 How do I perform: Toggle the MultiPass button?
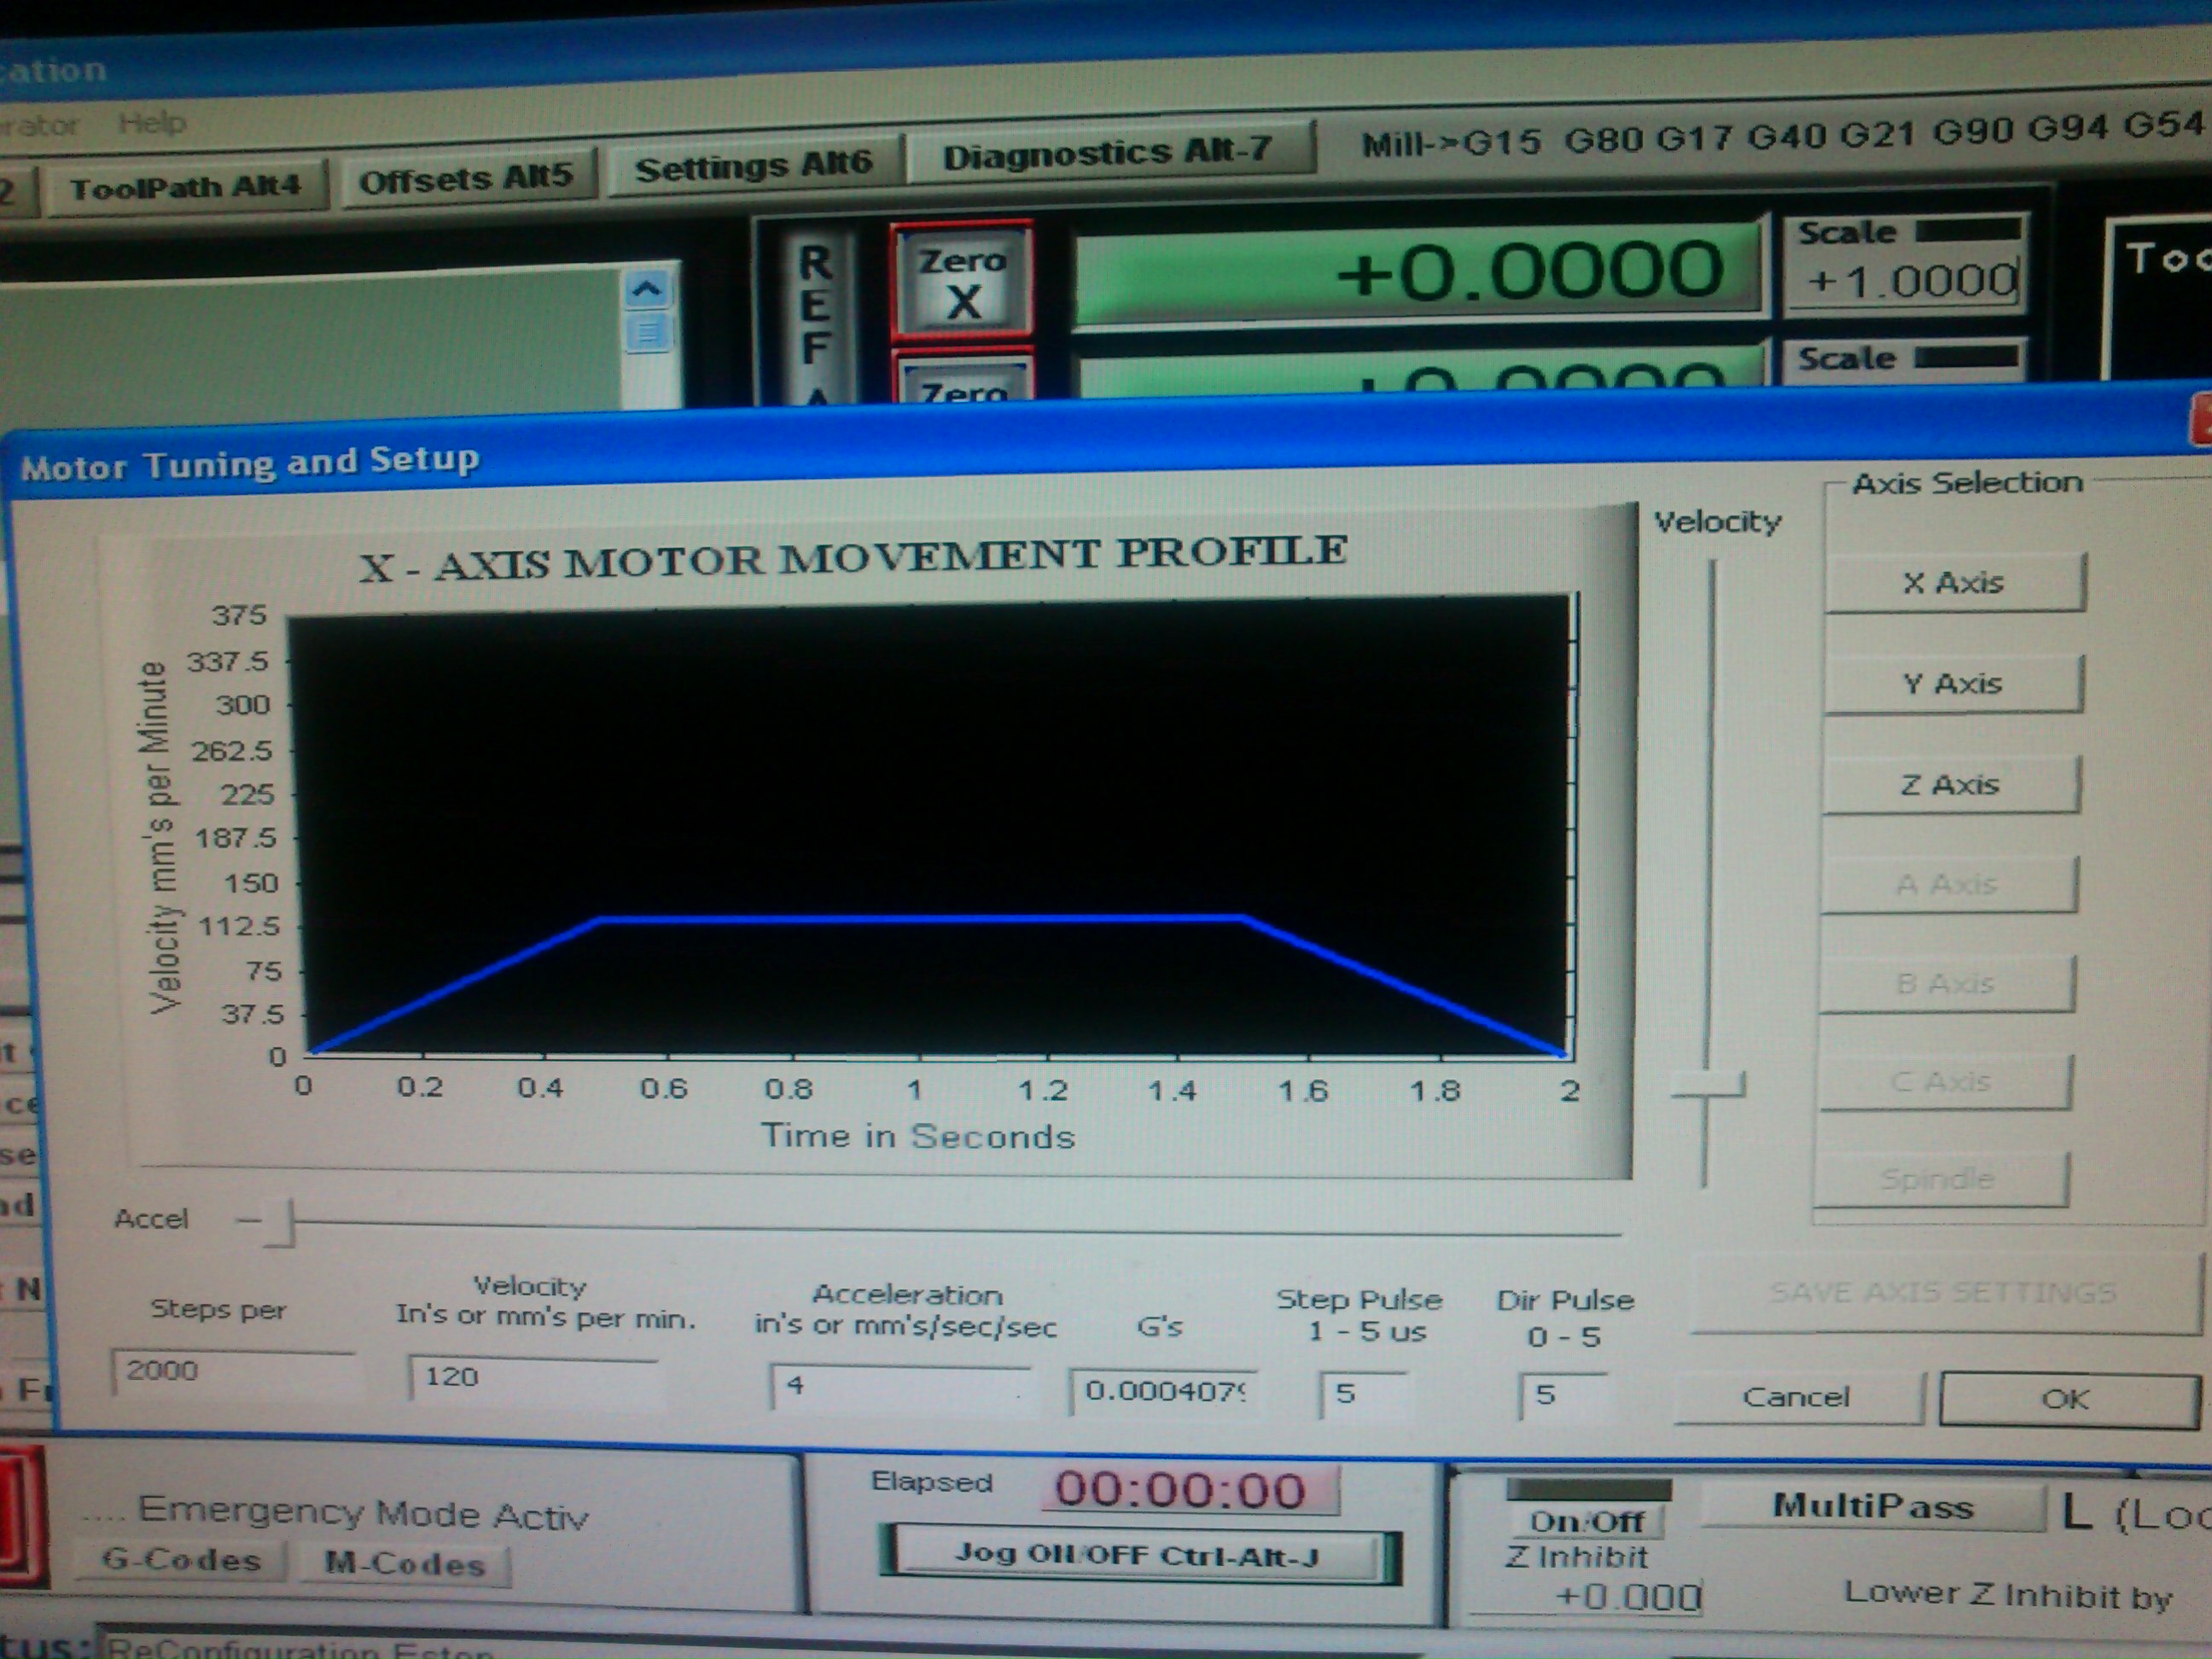pos(1872,1507)
